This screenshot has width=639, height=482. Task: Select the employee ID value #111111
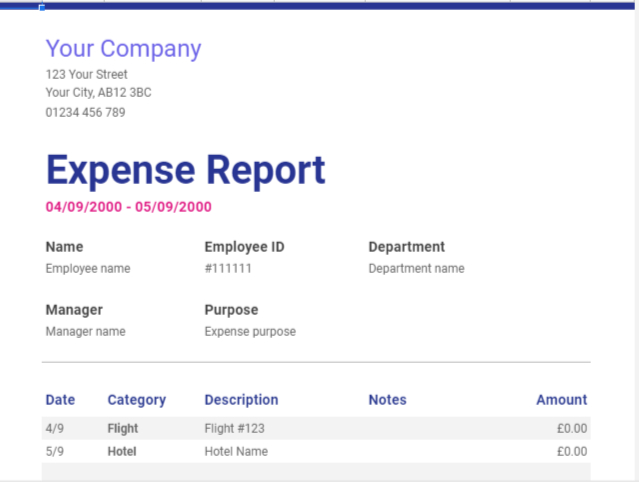point(228,269)
